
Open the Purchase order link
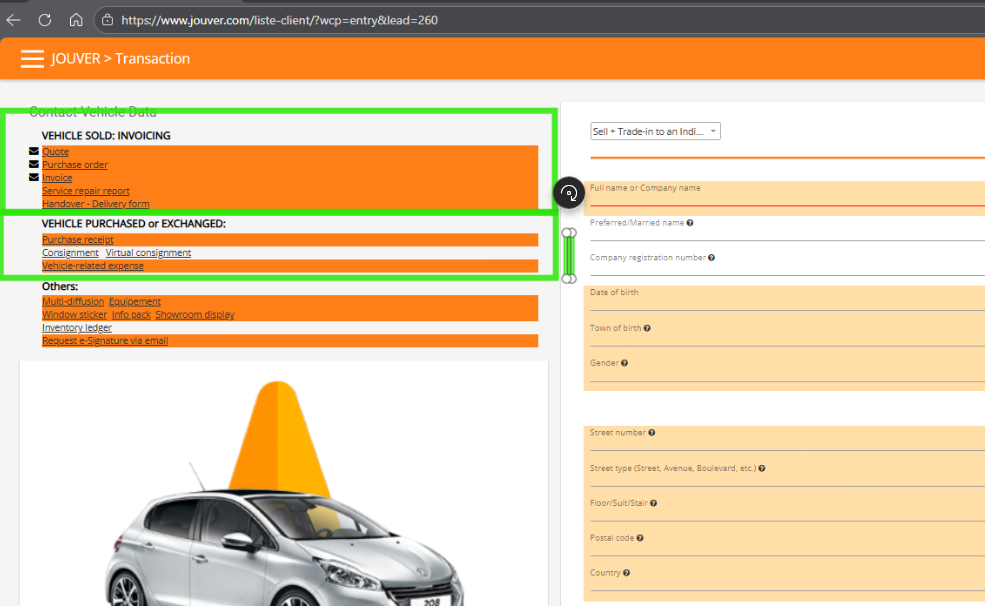(75, 165)
